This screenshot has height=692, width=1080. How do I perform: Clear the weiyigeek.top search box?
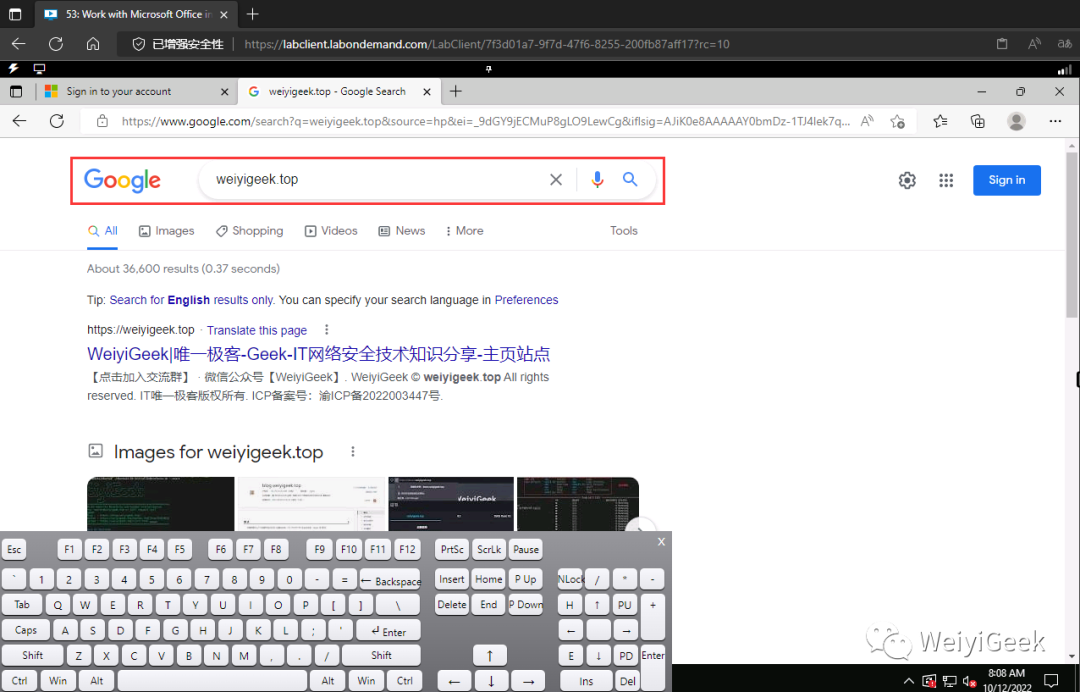pyautogui.click(x=556, y=180)
